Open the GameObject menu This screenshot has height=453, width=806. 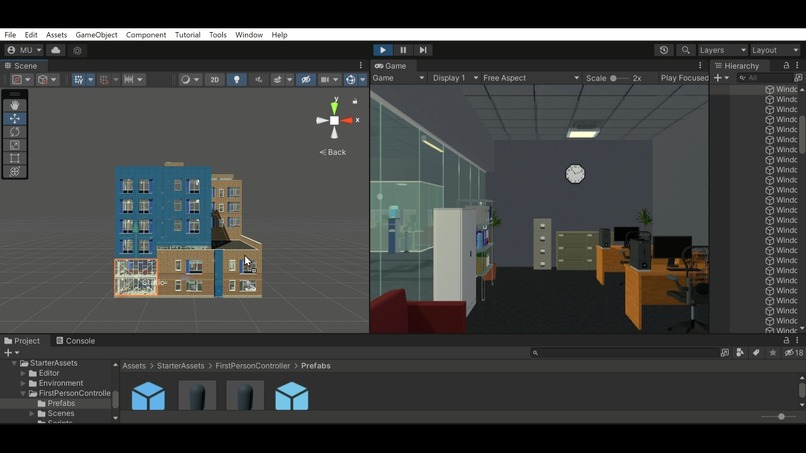click(96, 35)
